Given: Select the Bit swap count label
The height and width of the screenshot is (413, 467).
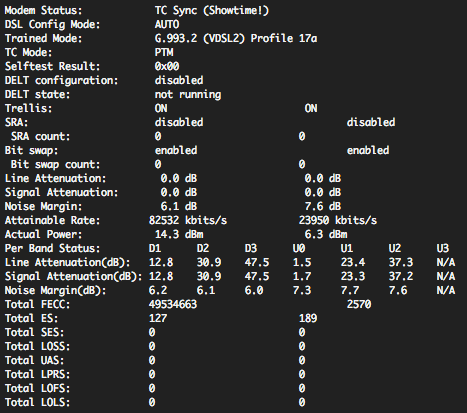Looking at the screenshot, I should coord(55,165).
